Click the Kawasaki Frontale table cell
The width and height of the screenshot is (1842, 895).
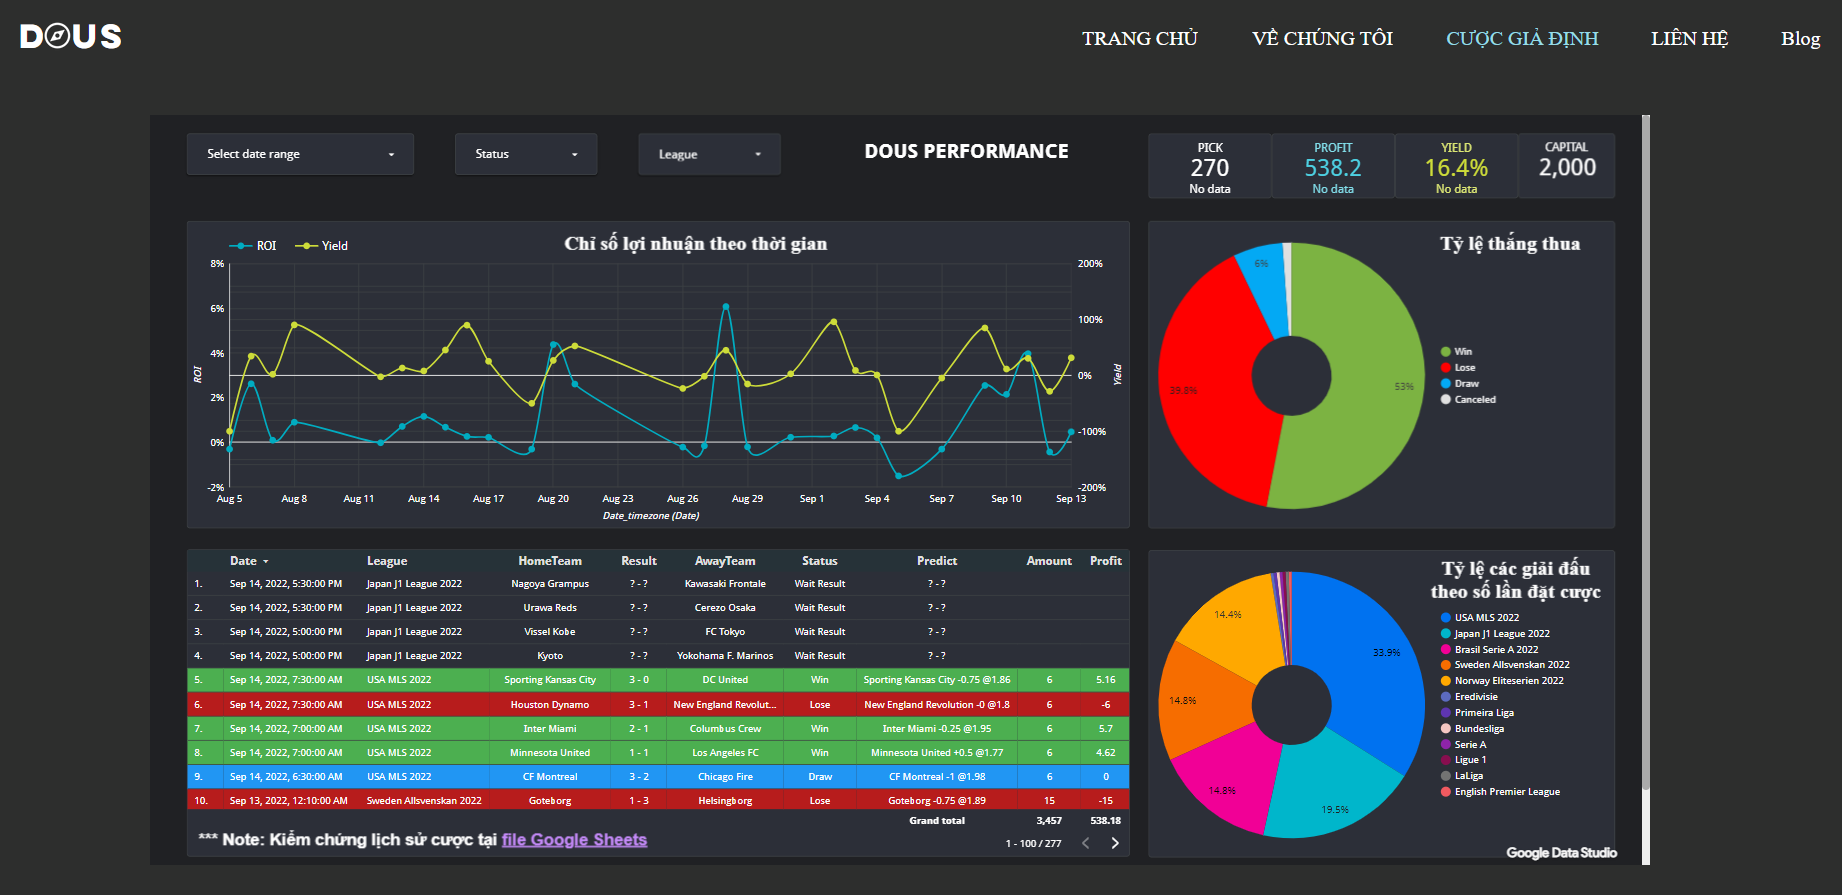tap(725, 584)
